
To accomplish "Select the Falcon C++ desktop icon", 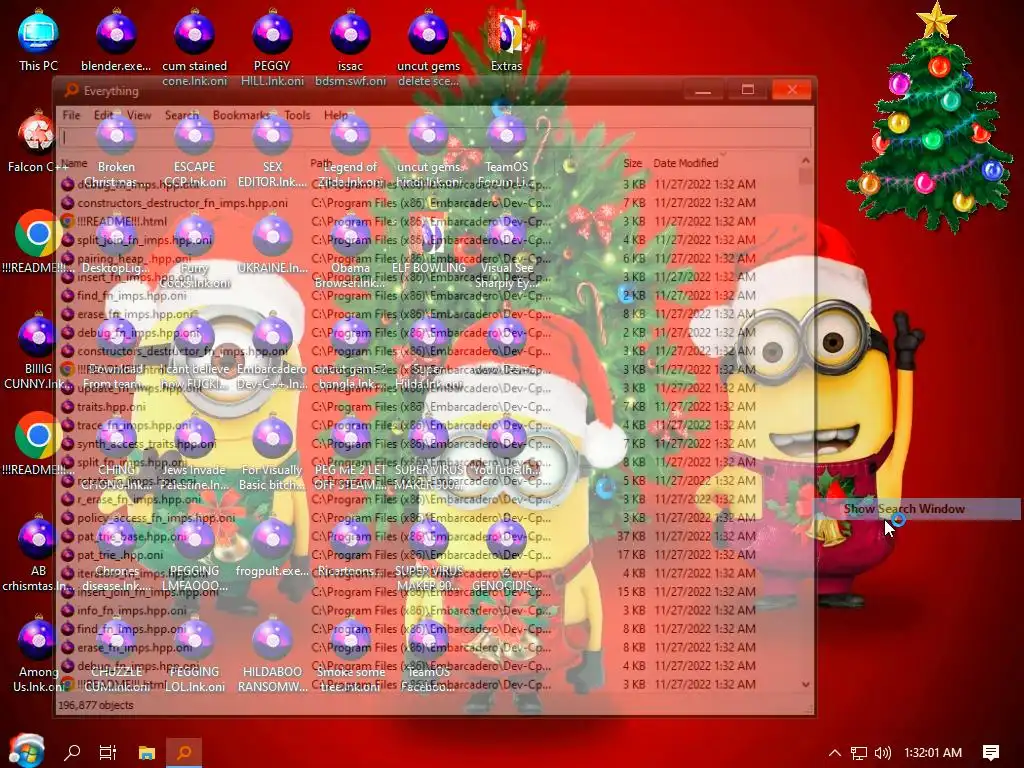I will tap(38, 142).
